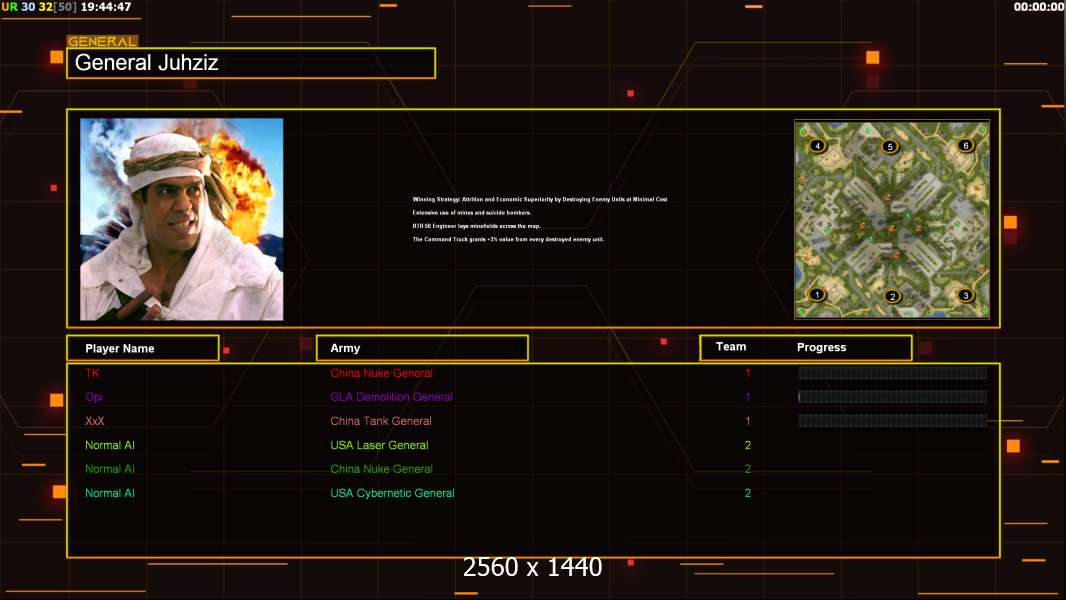Select player TK in the list
This screenshot has width=1066, height=600.
pos(93,373)
